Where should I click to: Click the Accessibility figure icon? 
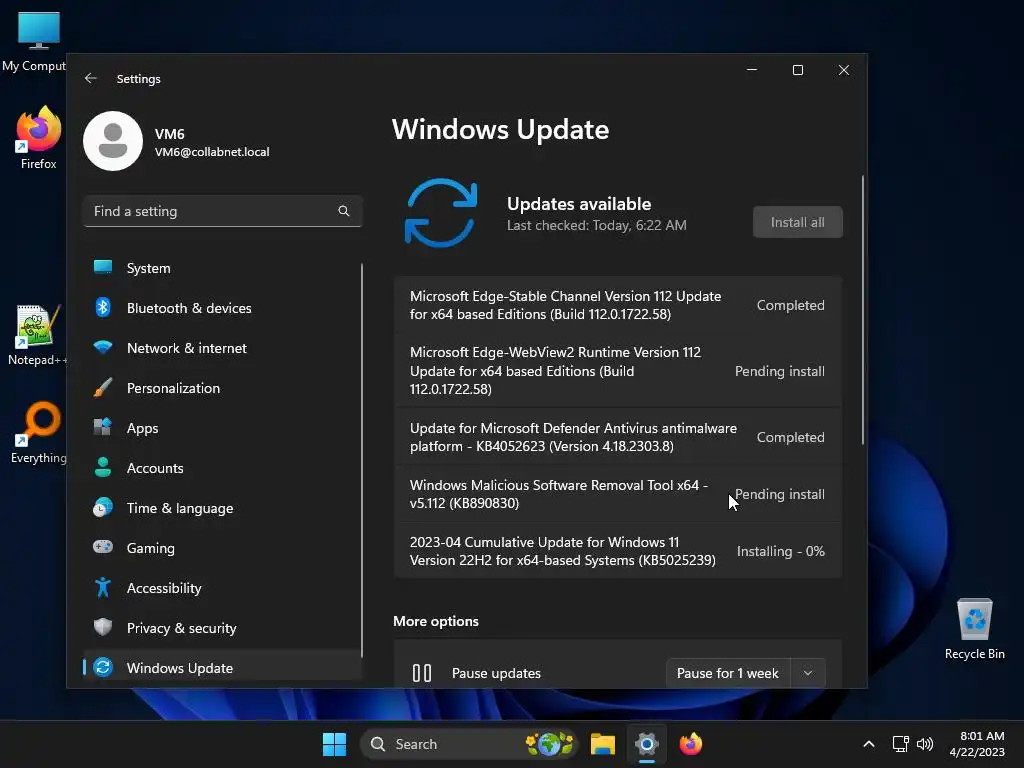103,587
